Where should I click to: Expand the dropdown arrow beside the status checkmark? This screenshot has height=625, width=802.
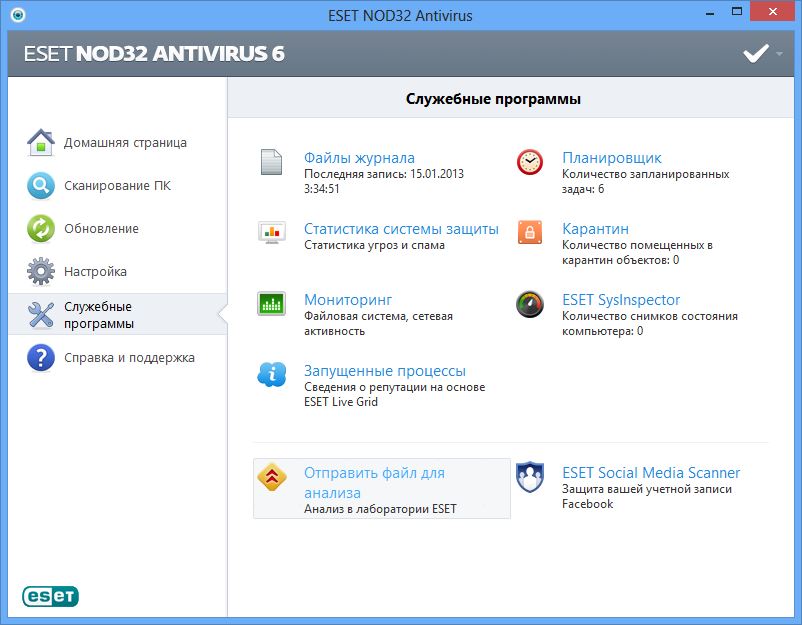pyautogui.click(x=780, y=54)
